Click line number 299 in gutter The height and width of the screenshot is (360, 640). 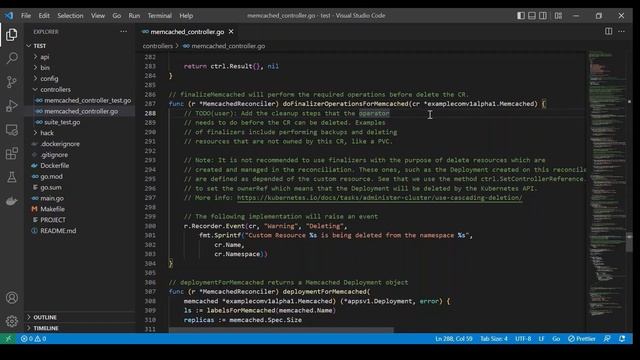click(x=150, y=216)
